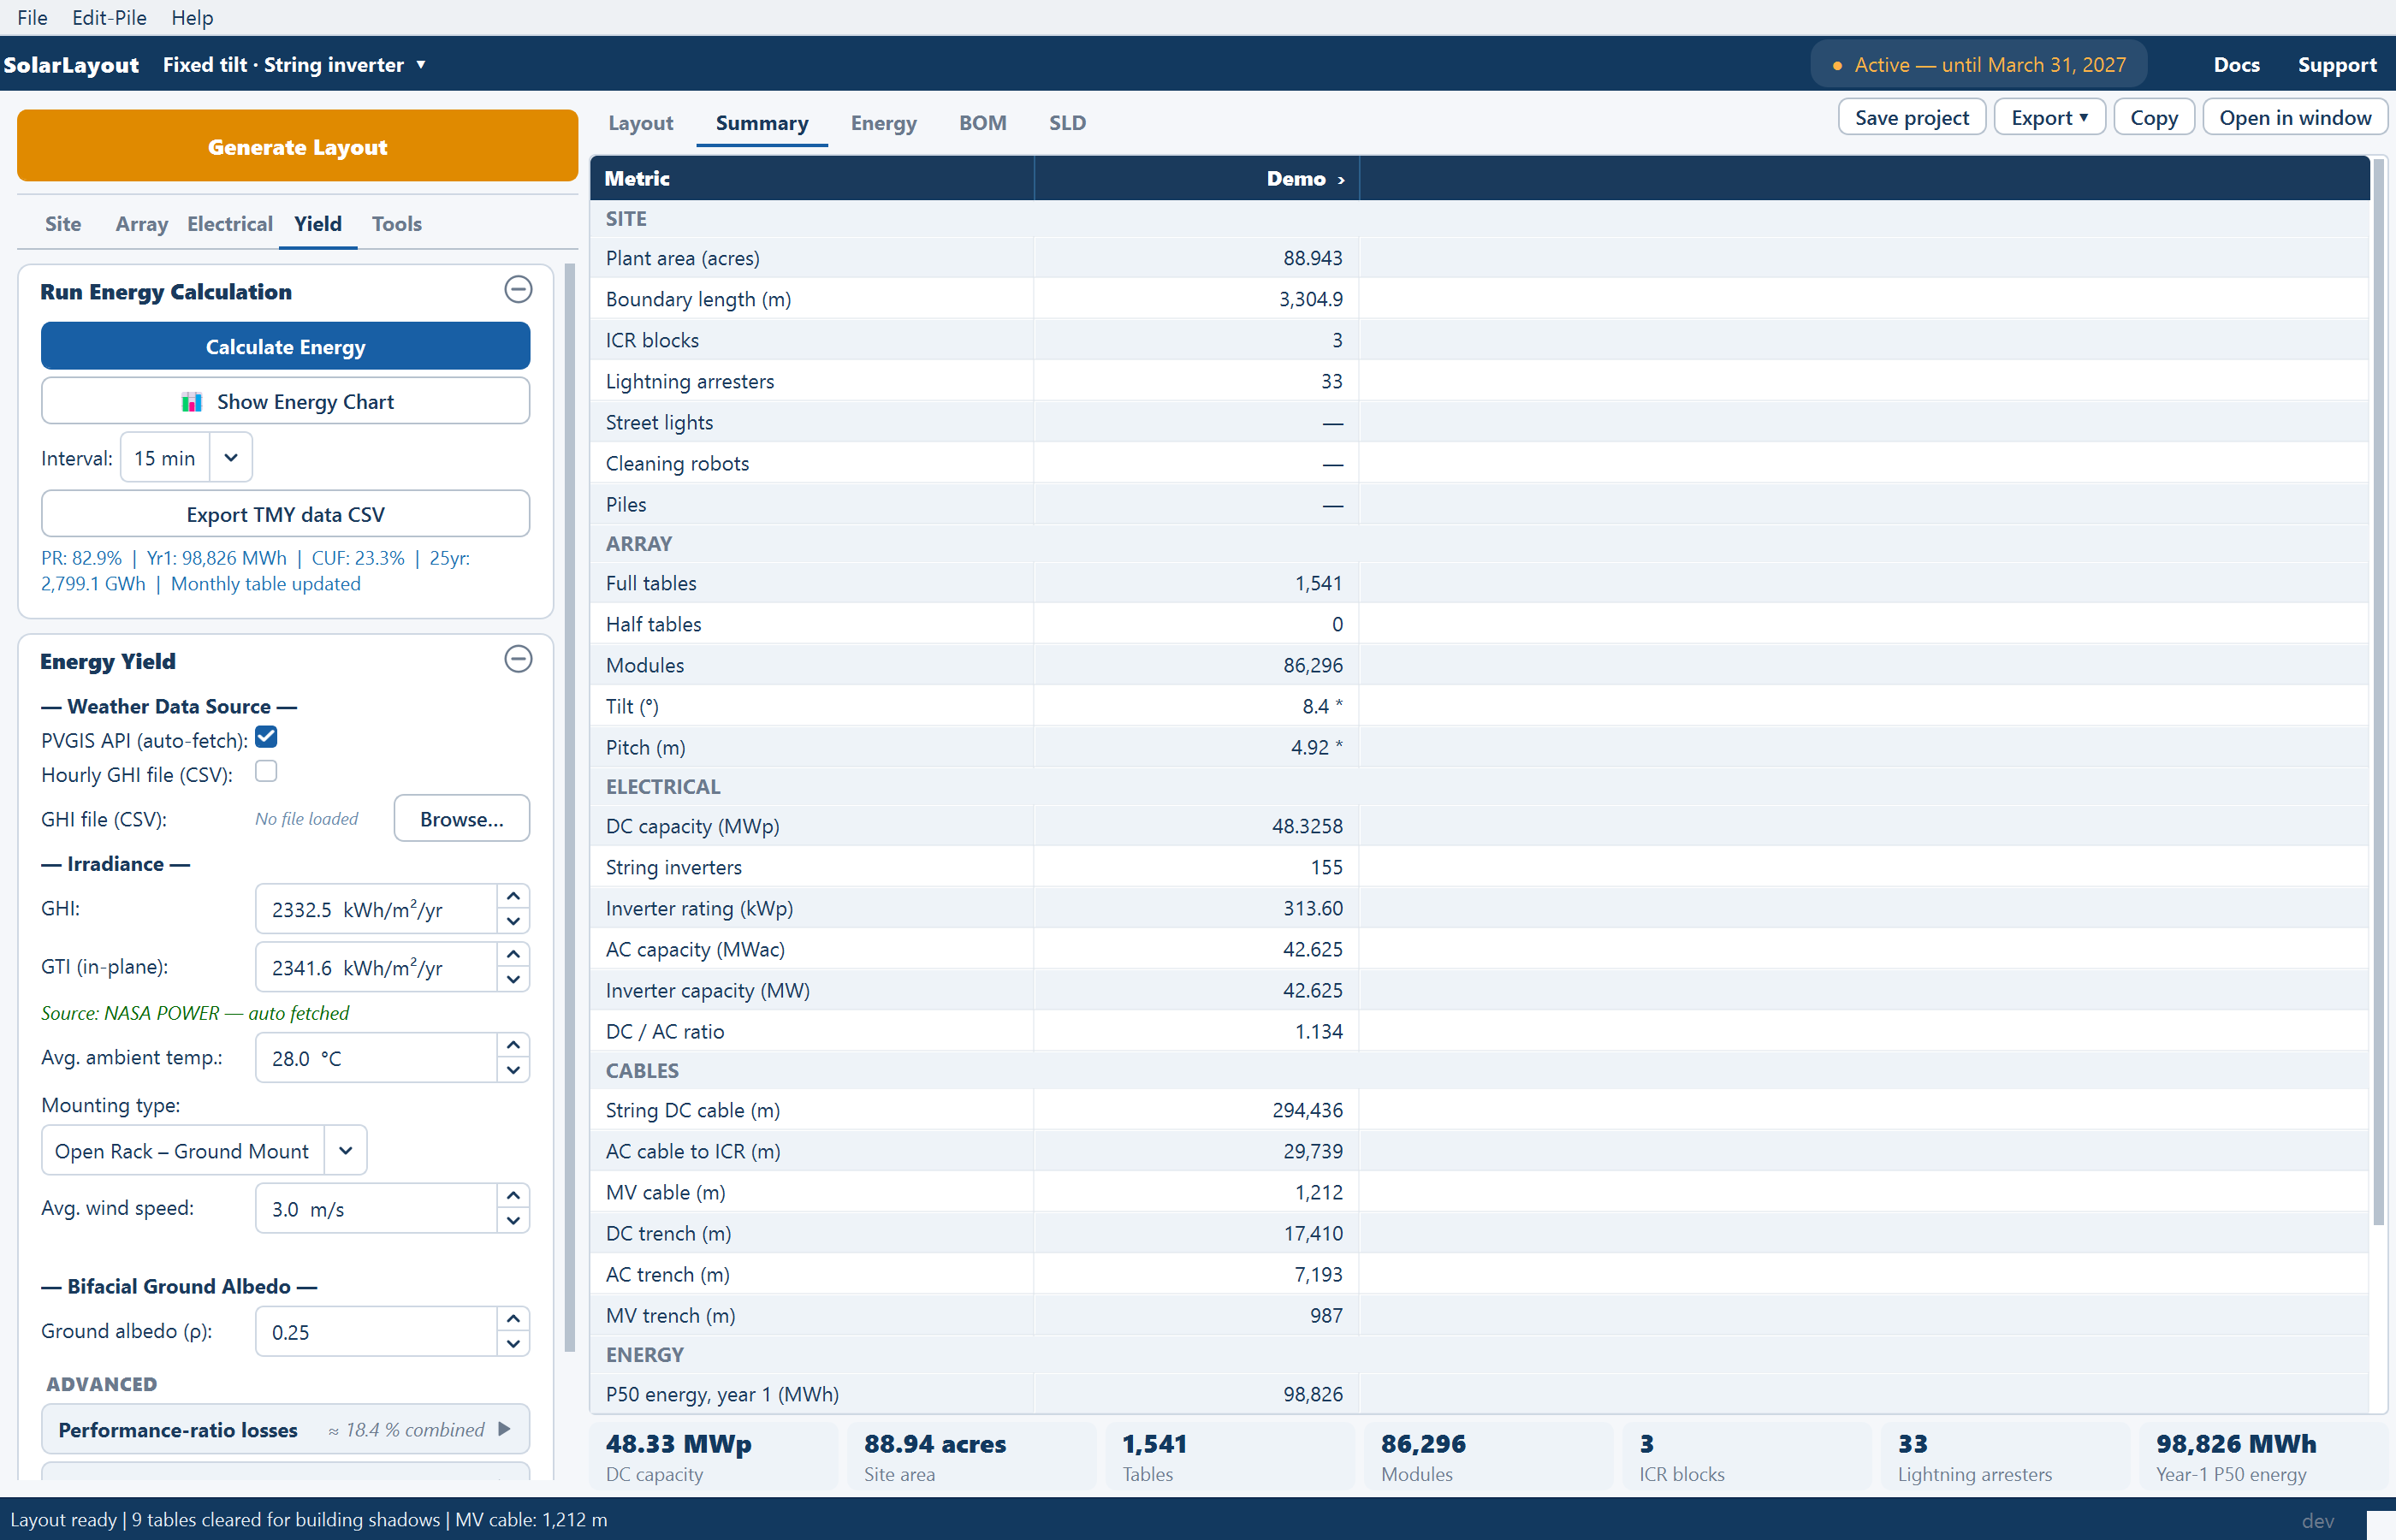The height and width of the screenshot is (1540, 2396).
Task: Click the Copy button
Action: tap(2153, 118)
